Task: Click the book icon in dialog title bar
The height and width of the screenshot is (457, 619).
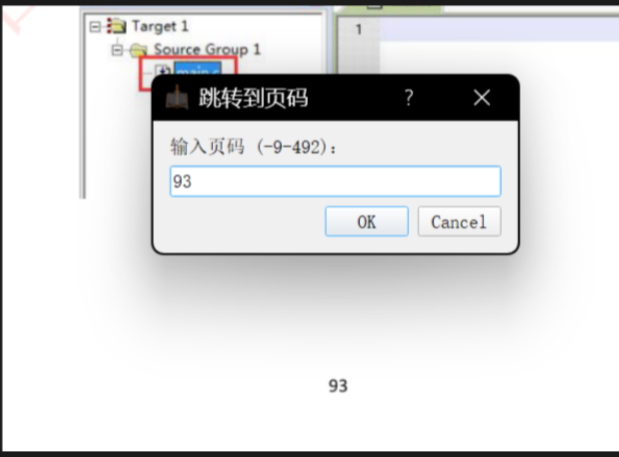Action: 177,97
